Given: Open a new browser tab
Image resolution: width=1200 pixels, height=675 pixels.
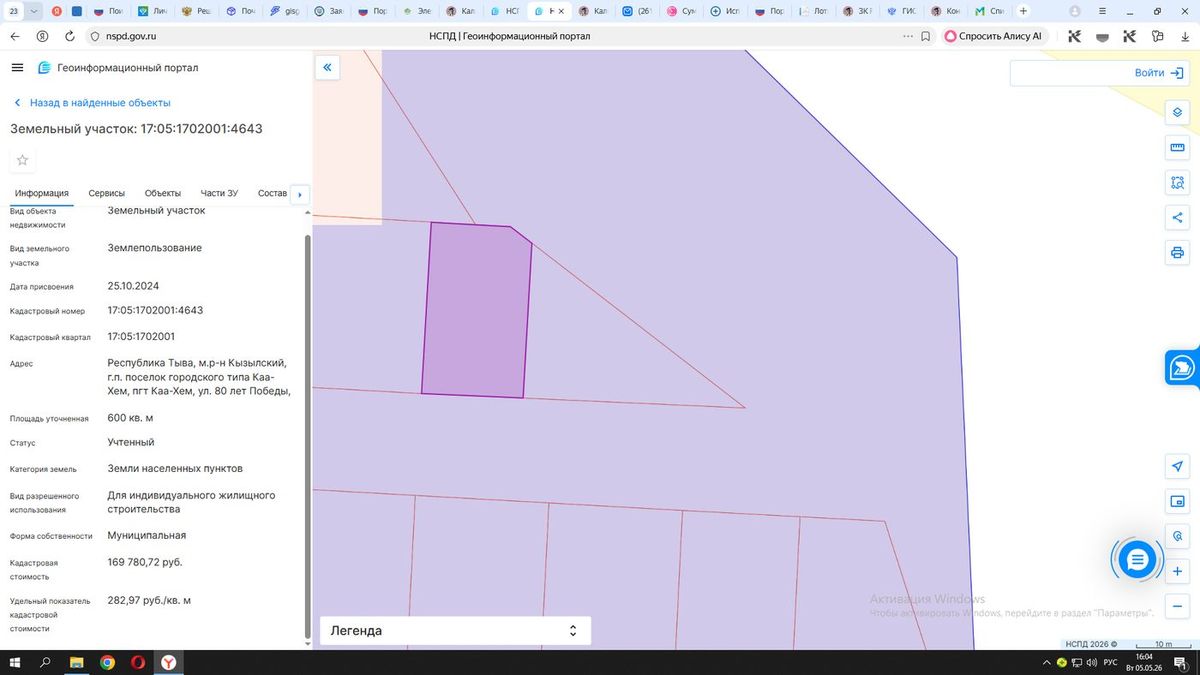Looking at the screenshot, I should point(1023,11).
